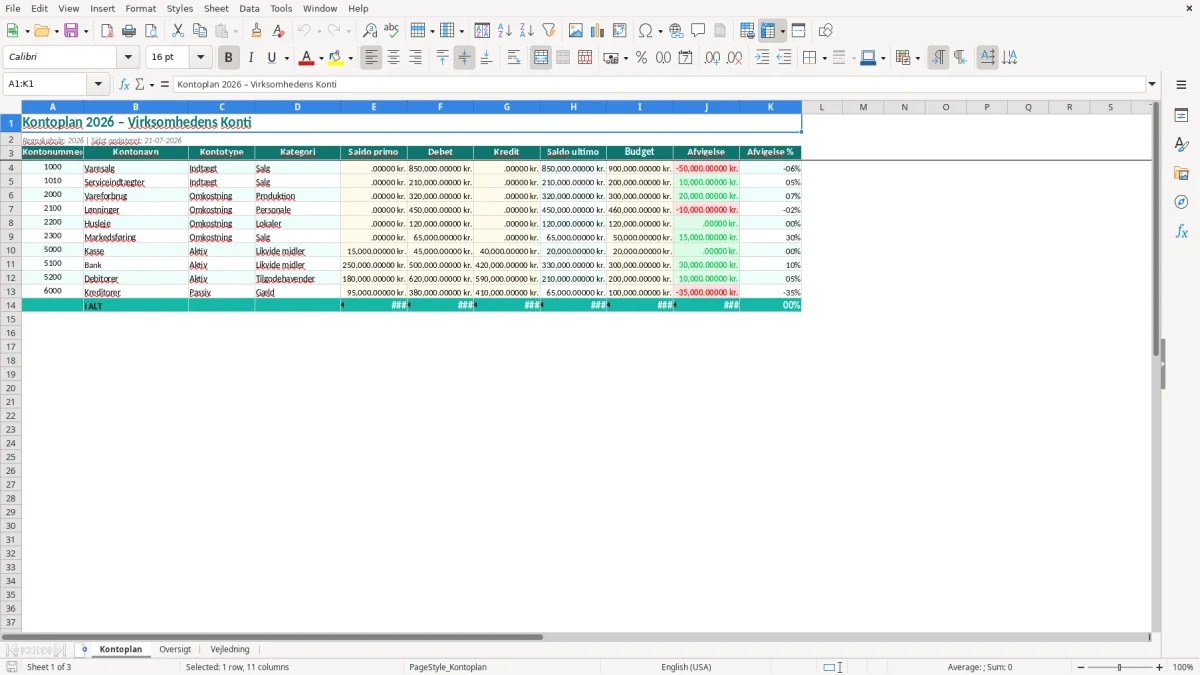Insert an image
Screen dimensions: 1200x675
575,31
